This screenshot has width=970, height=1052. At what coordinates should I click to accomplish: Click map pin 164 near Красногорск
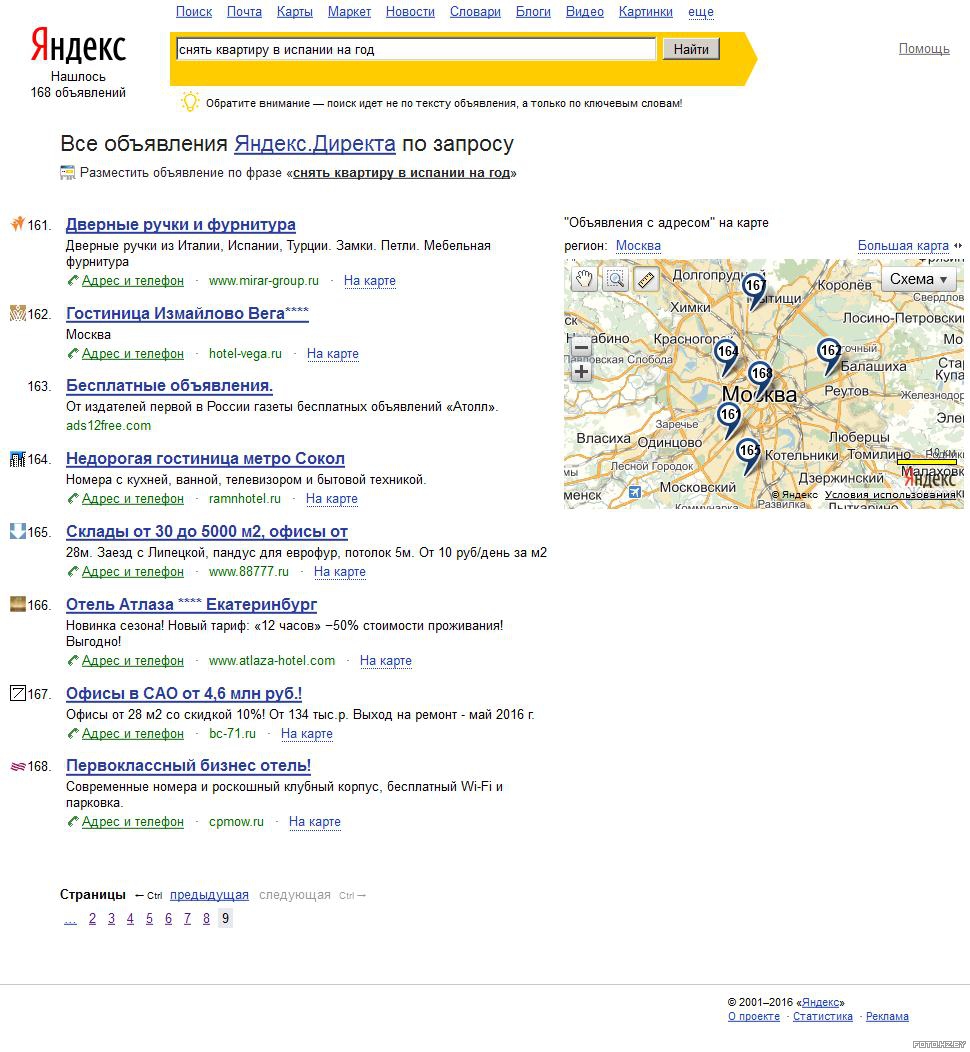726,356
